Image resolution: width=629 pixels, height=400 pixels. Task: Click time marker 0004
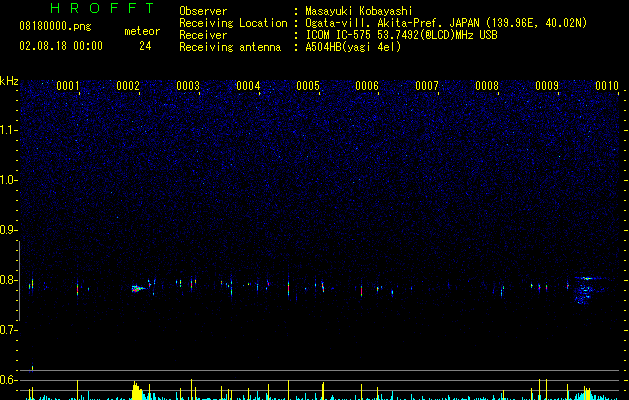click(248, 86)
